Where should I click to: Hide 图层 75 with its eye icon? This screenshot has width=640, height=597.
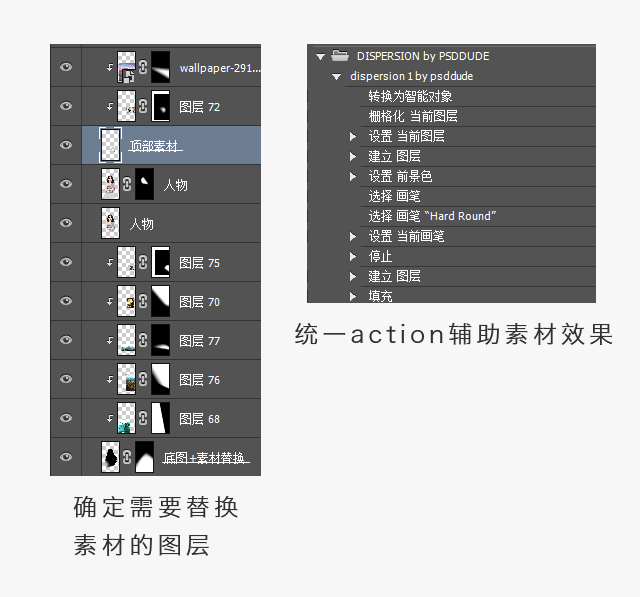coord(66,262)
